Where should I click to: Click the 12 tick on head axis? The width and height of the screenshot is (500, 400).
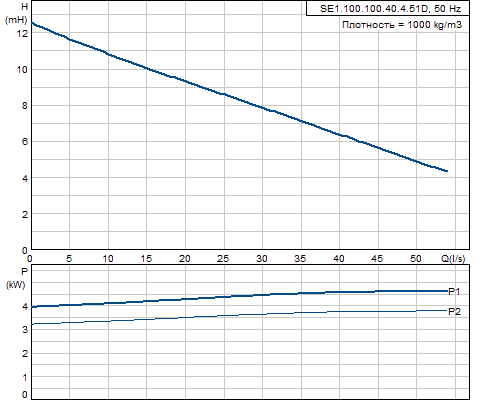23,33
